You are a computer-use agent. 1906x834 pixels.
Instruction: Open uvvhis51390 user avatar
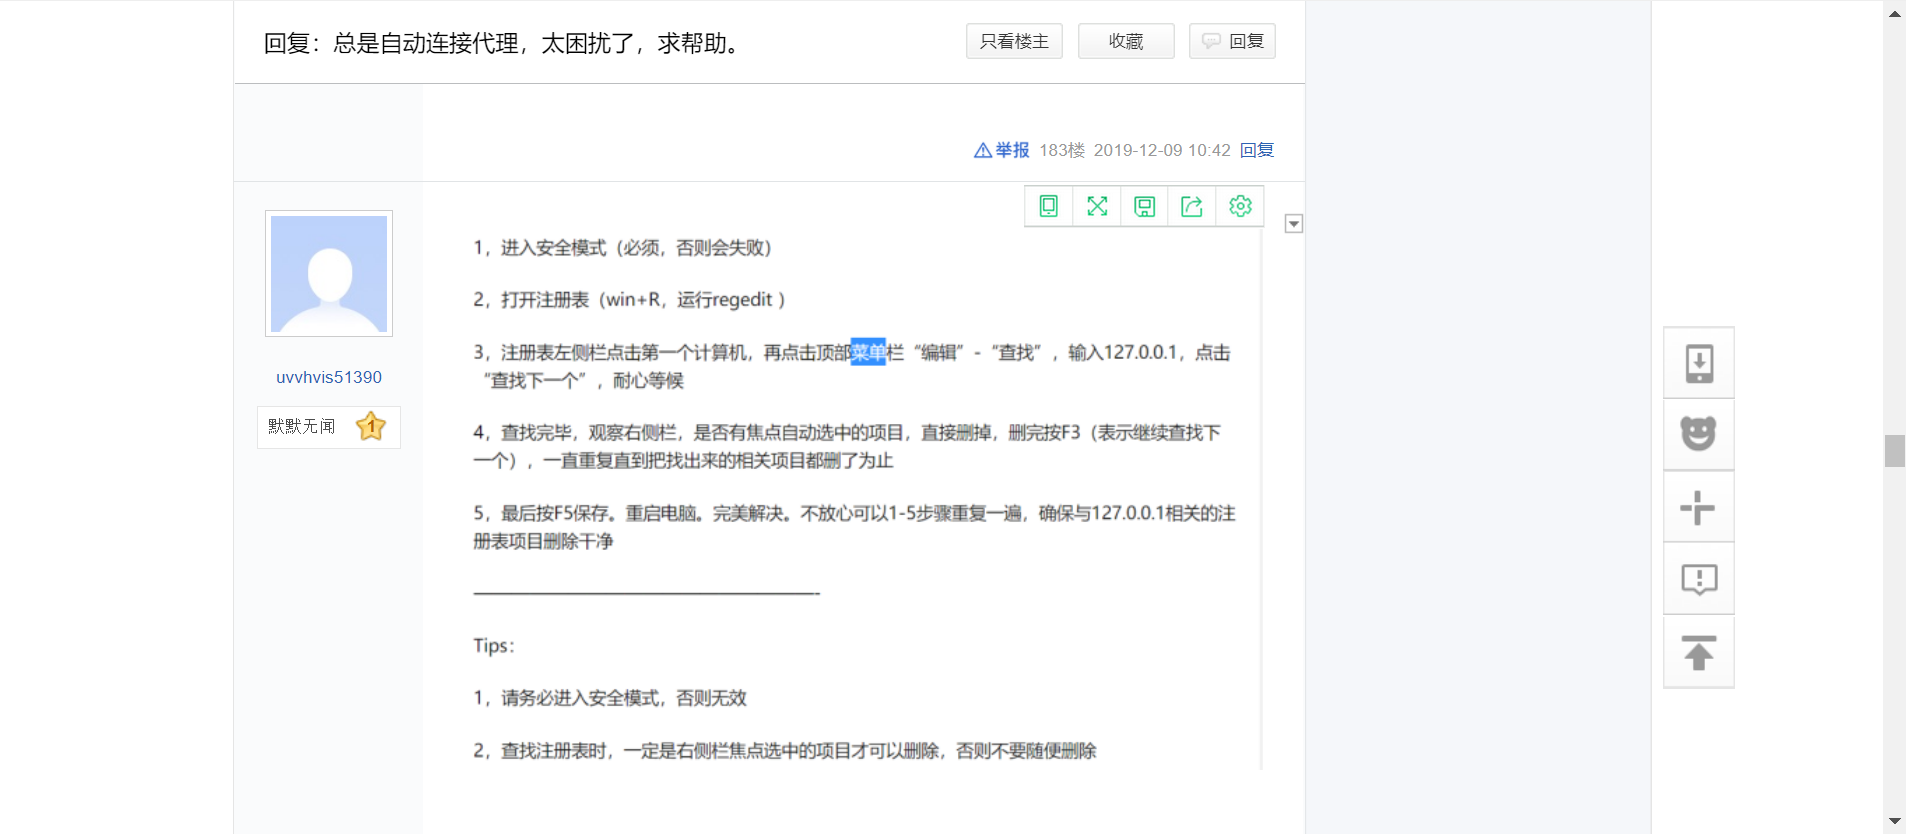(x=329, y=273)
